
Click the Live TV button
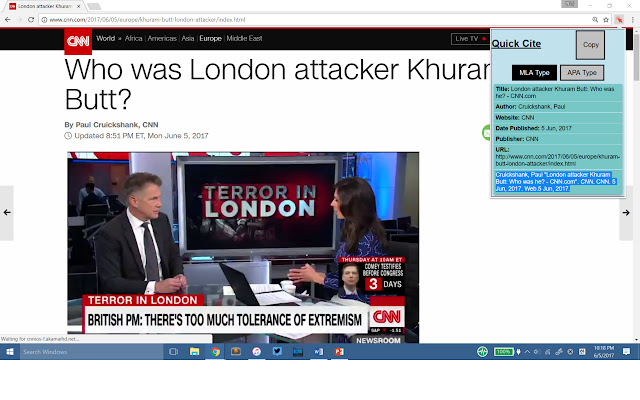[x=470, y=39]
